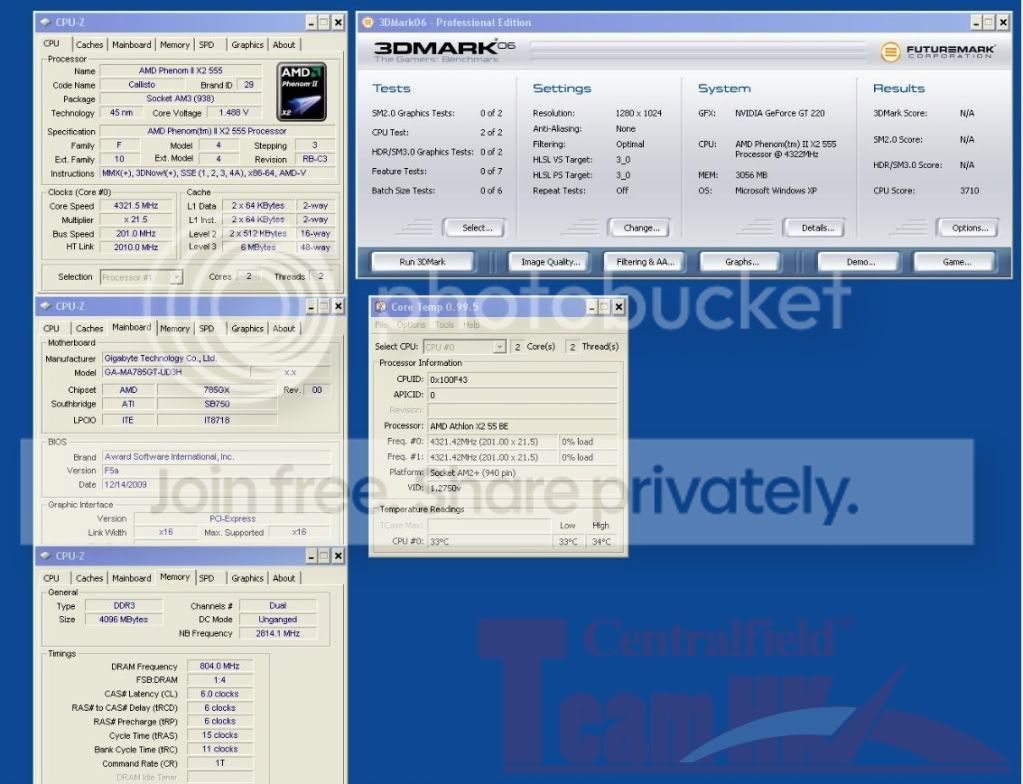
Task: Open Image Quality... settings
Action: point(550,262)
